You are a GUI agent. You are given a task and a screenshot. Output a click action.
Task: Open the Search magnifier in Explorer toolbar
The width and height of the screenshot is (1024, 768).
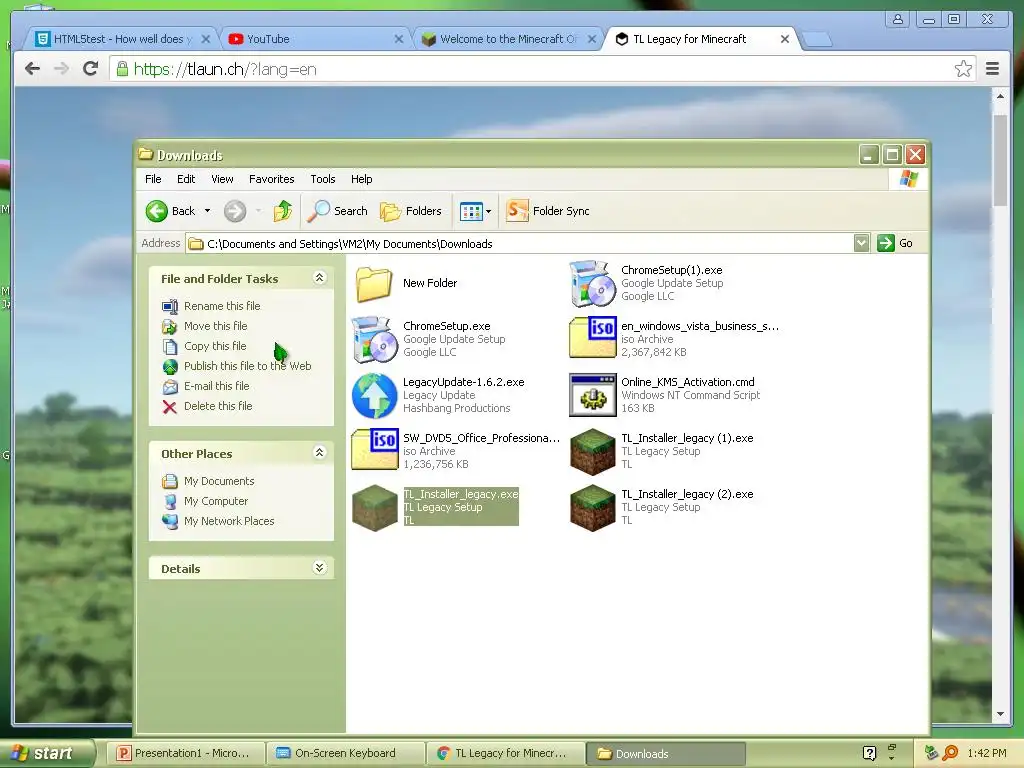319,211
